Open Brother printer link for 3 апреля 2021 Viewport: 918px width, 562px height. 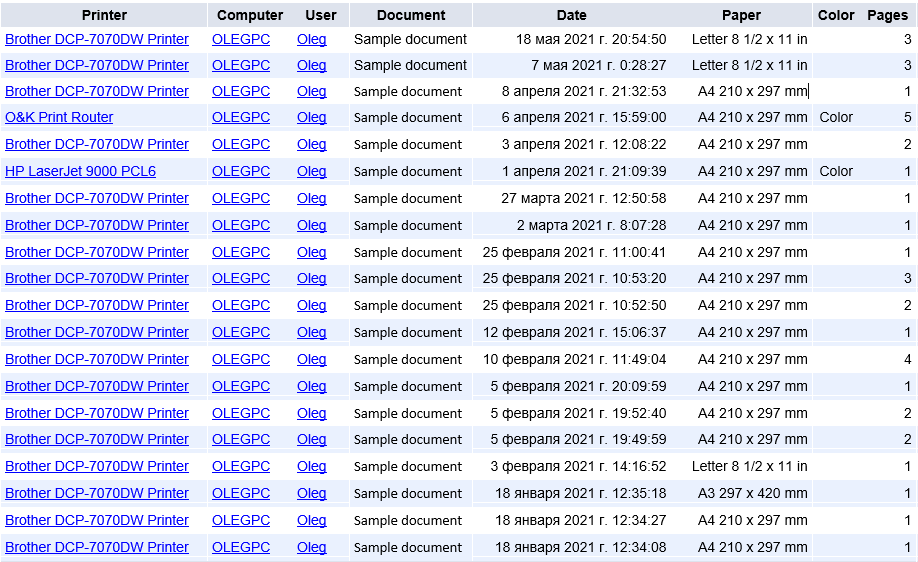(x=97, y=144)
